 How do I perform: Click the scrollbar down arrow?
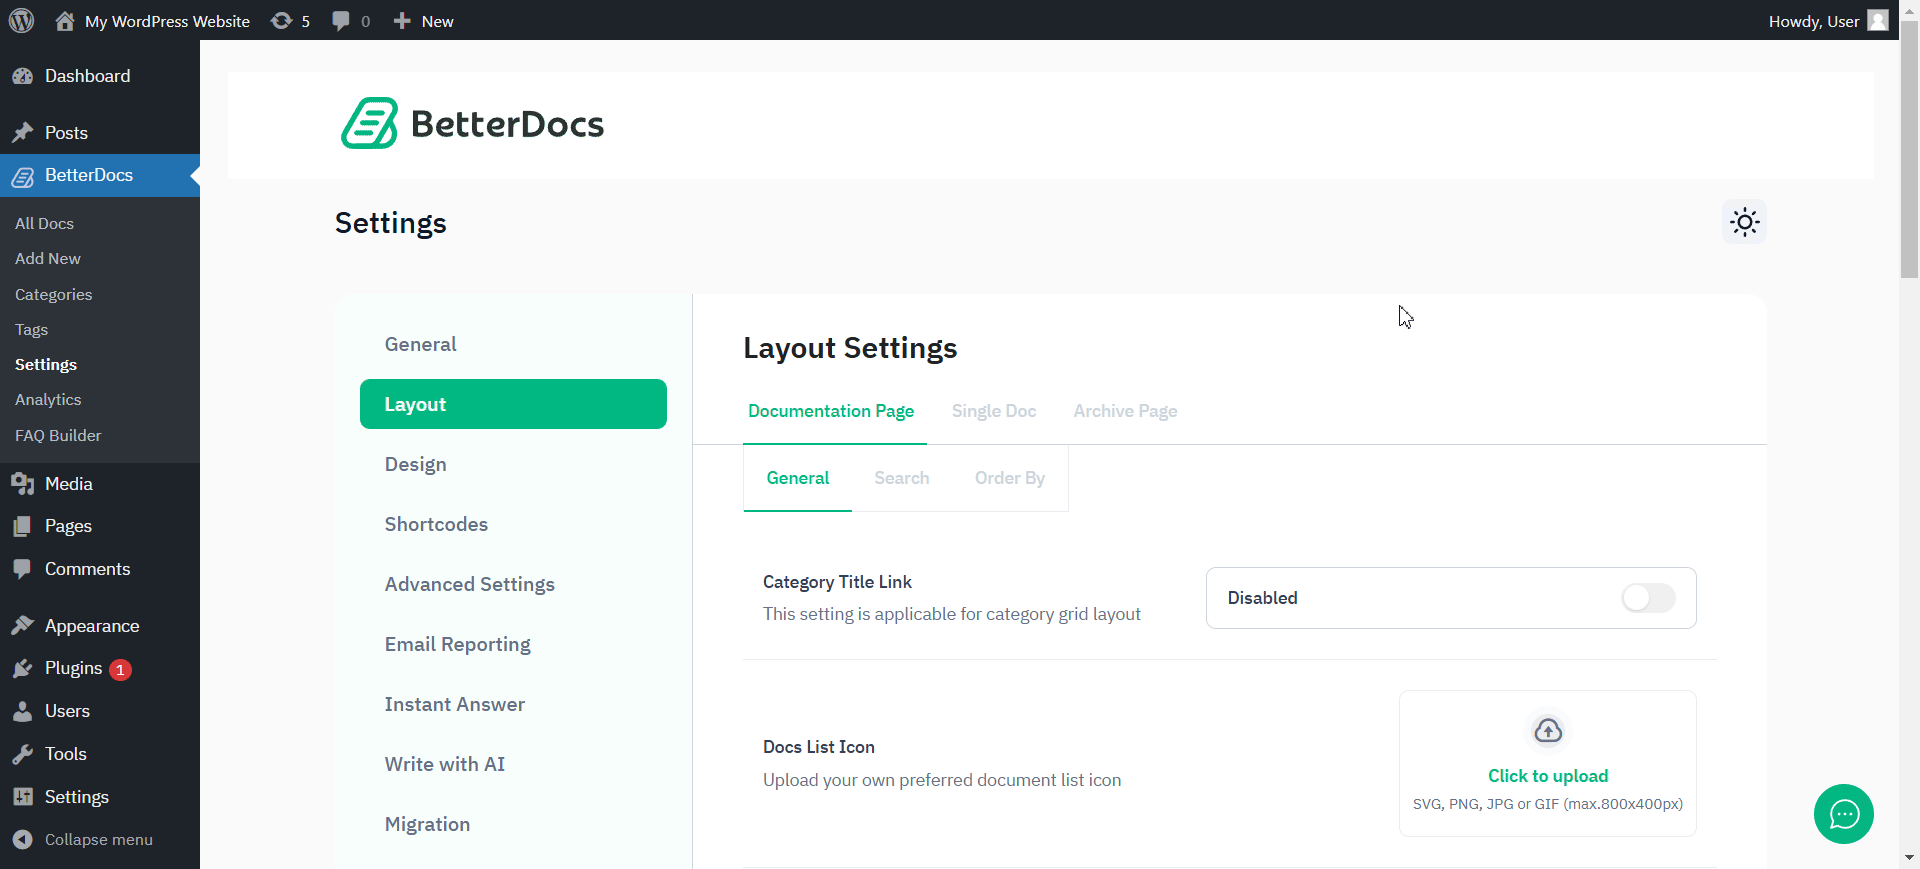(1909, 858)
